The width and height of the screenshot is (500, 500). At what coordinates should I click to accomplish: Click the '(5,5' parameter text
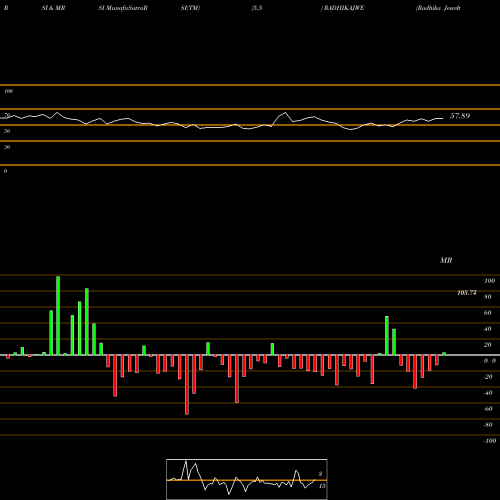click(257, 8)
